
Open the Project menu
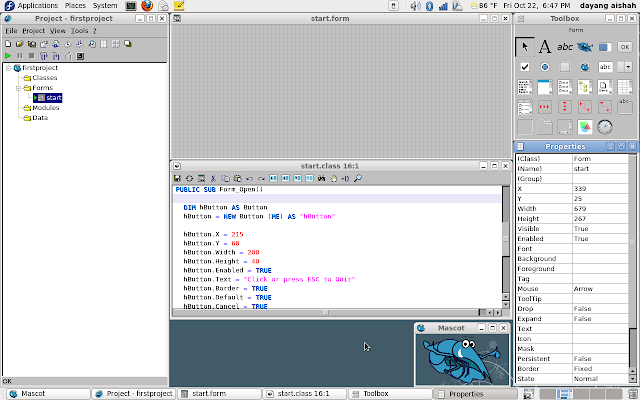coord(33,31)
